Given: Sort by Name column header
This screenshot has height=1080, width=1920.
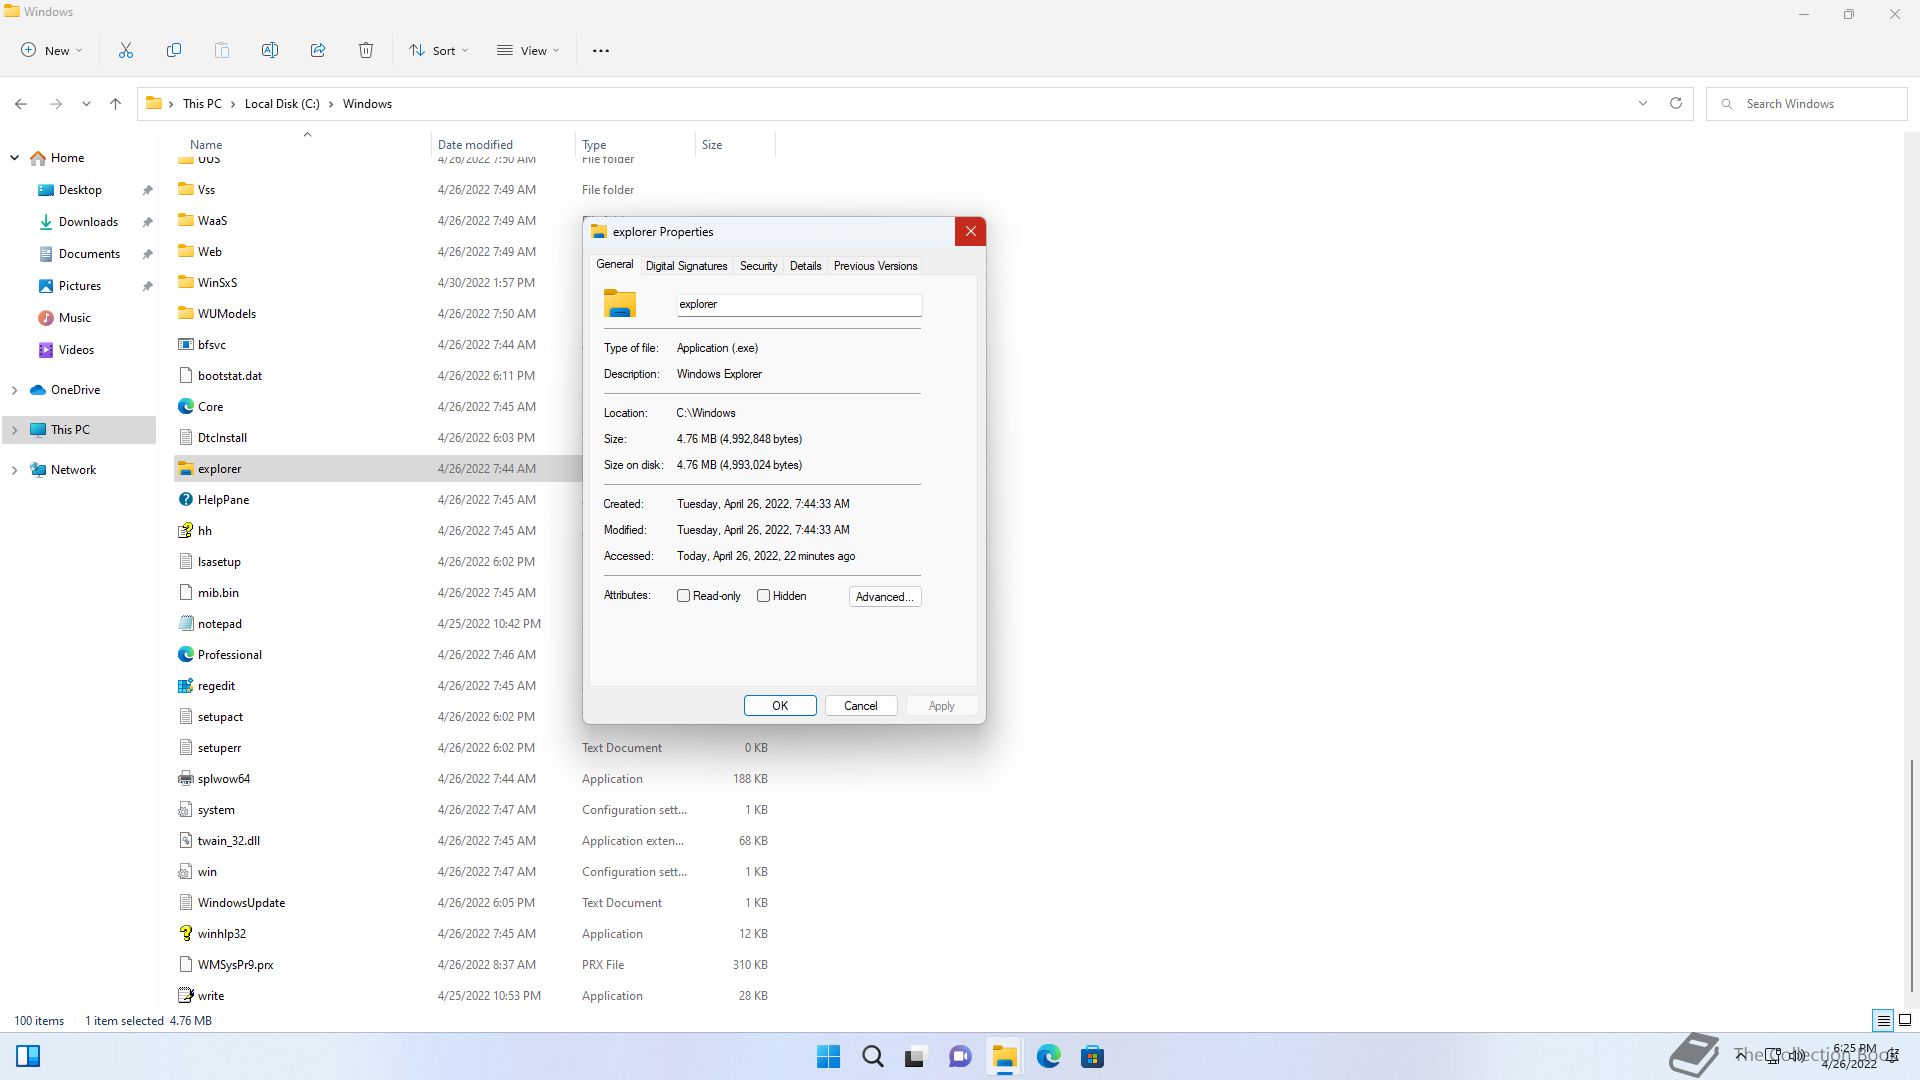Looking at the screenshot, I should click(300, 145).
